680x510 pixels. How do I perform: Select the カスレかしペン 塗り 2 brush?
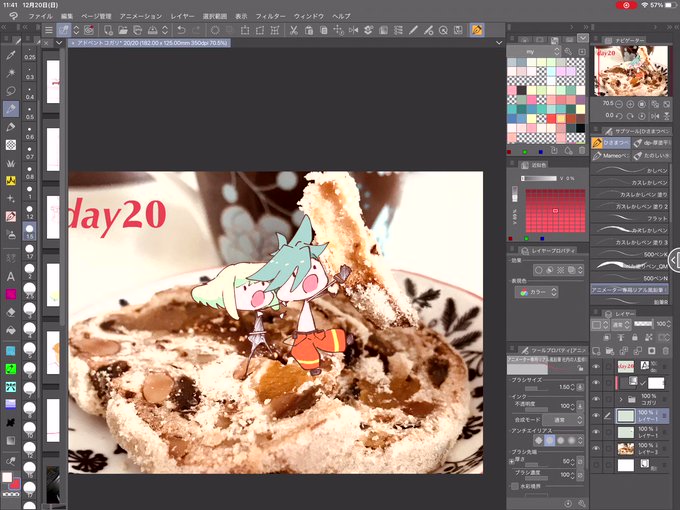(630, 206)
